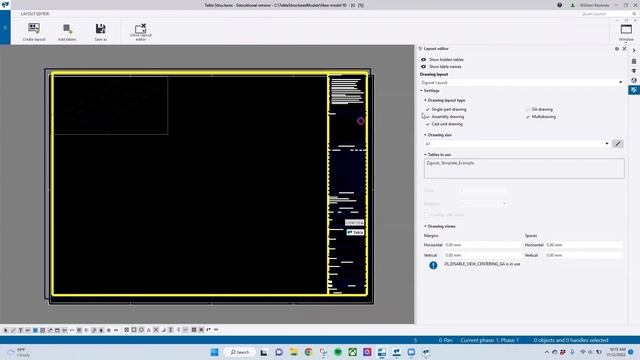This screenshot has width=640, height=360.
Task: Open the blue file menu strip
Action: pos(5,28)
